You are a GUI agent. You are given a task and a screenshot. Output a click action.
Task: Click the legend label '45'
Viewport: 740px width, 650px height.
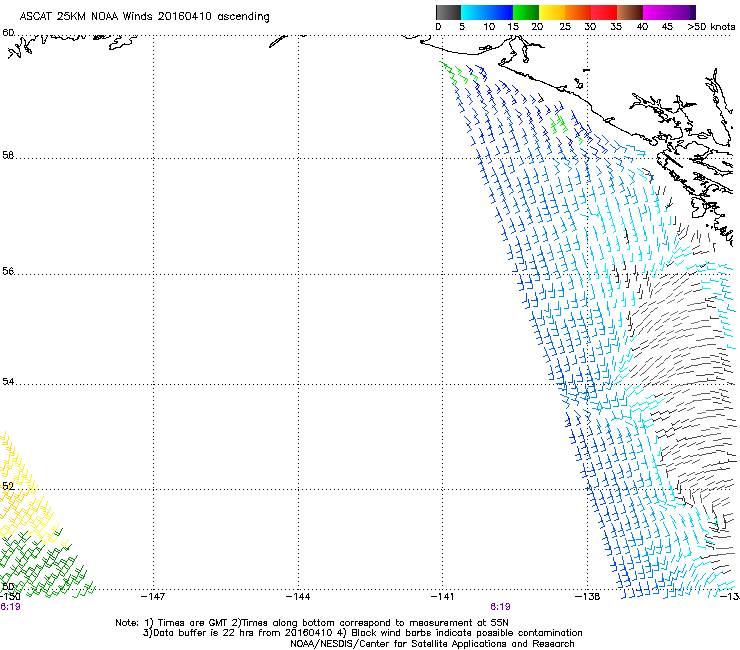tap(667, 27)
